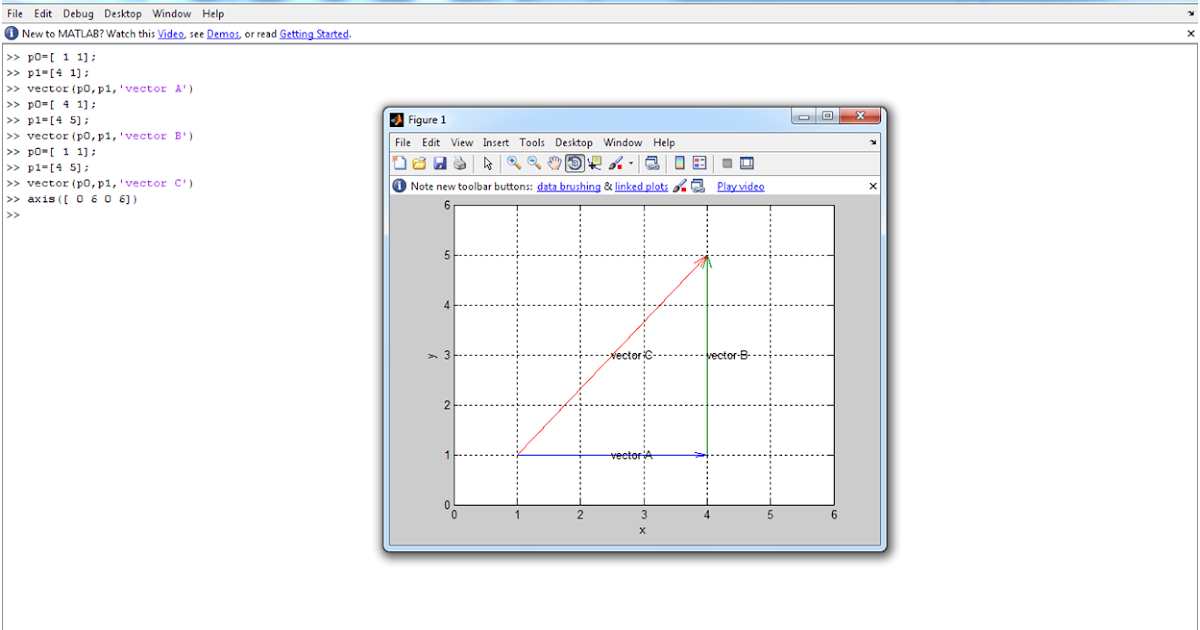1200x630 pixels.
Task: Open the data brushing link
Action: pyautogui.click(x=569, y=186)
